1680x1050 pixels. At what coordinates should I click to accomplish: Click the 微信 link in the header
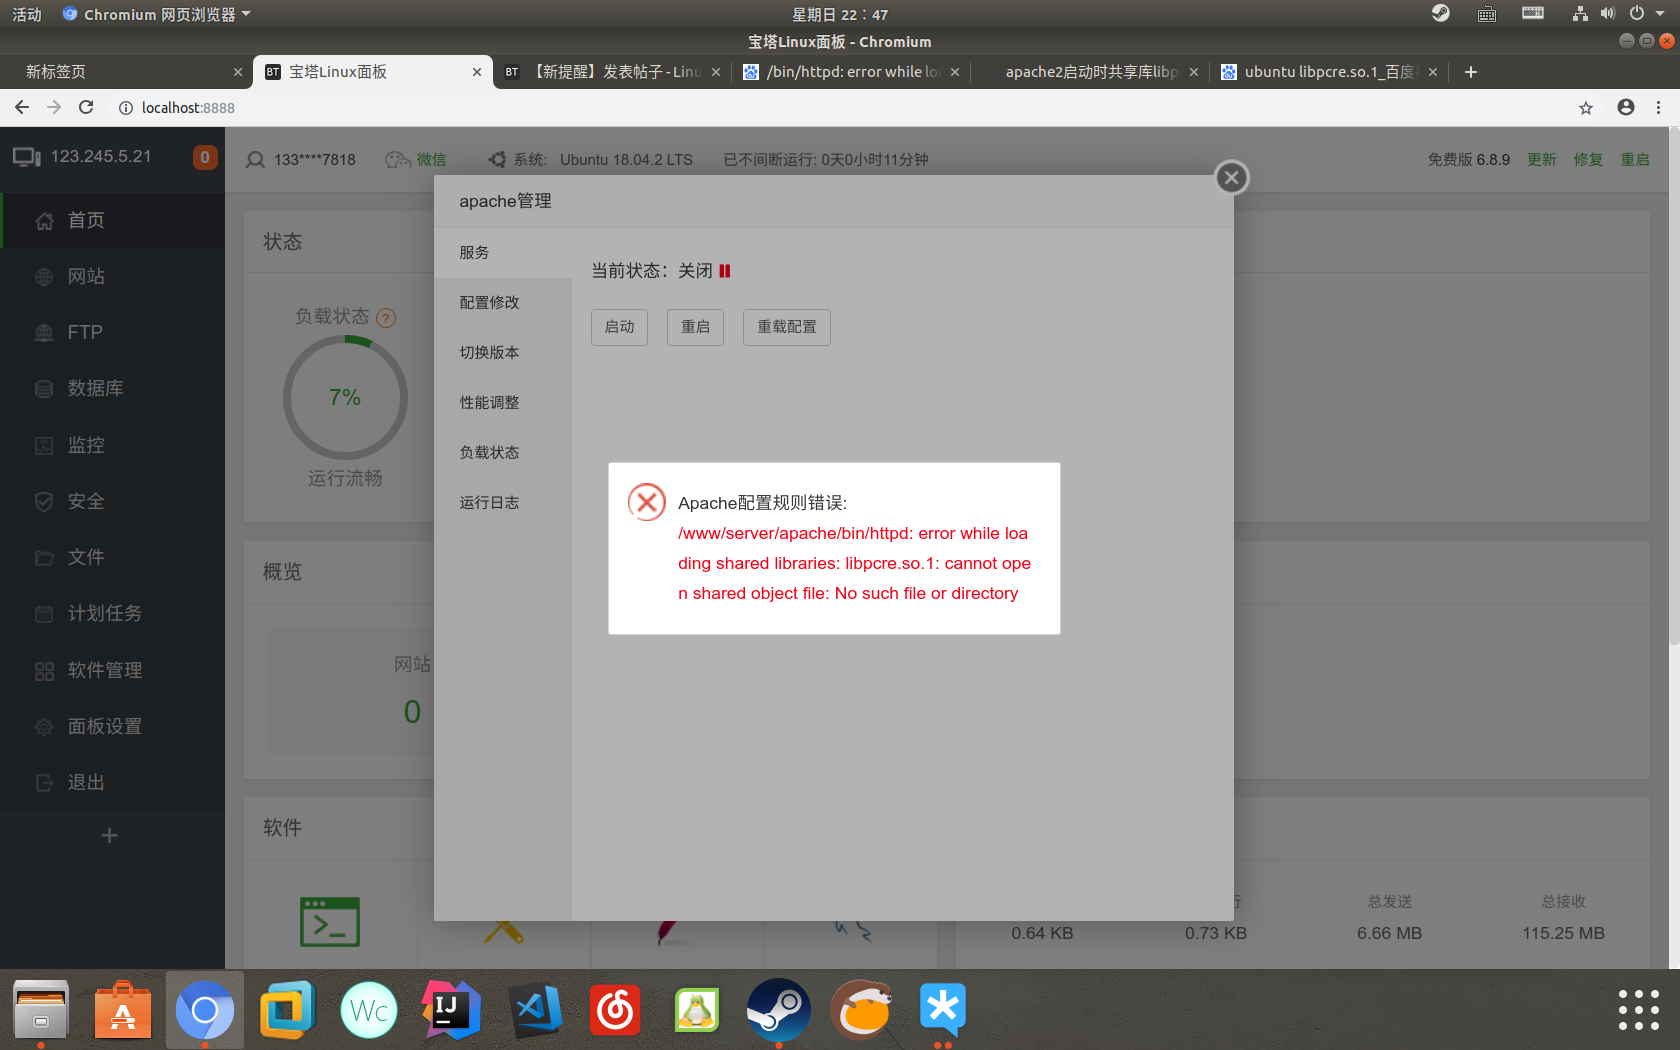coord(431,160)
